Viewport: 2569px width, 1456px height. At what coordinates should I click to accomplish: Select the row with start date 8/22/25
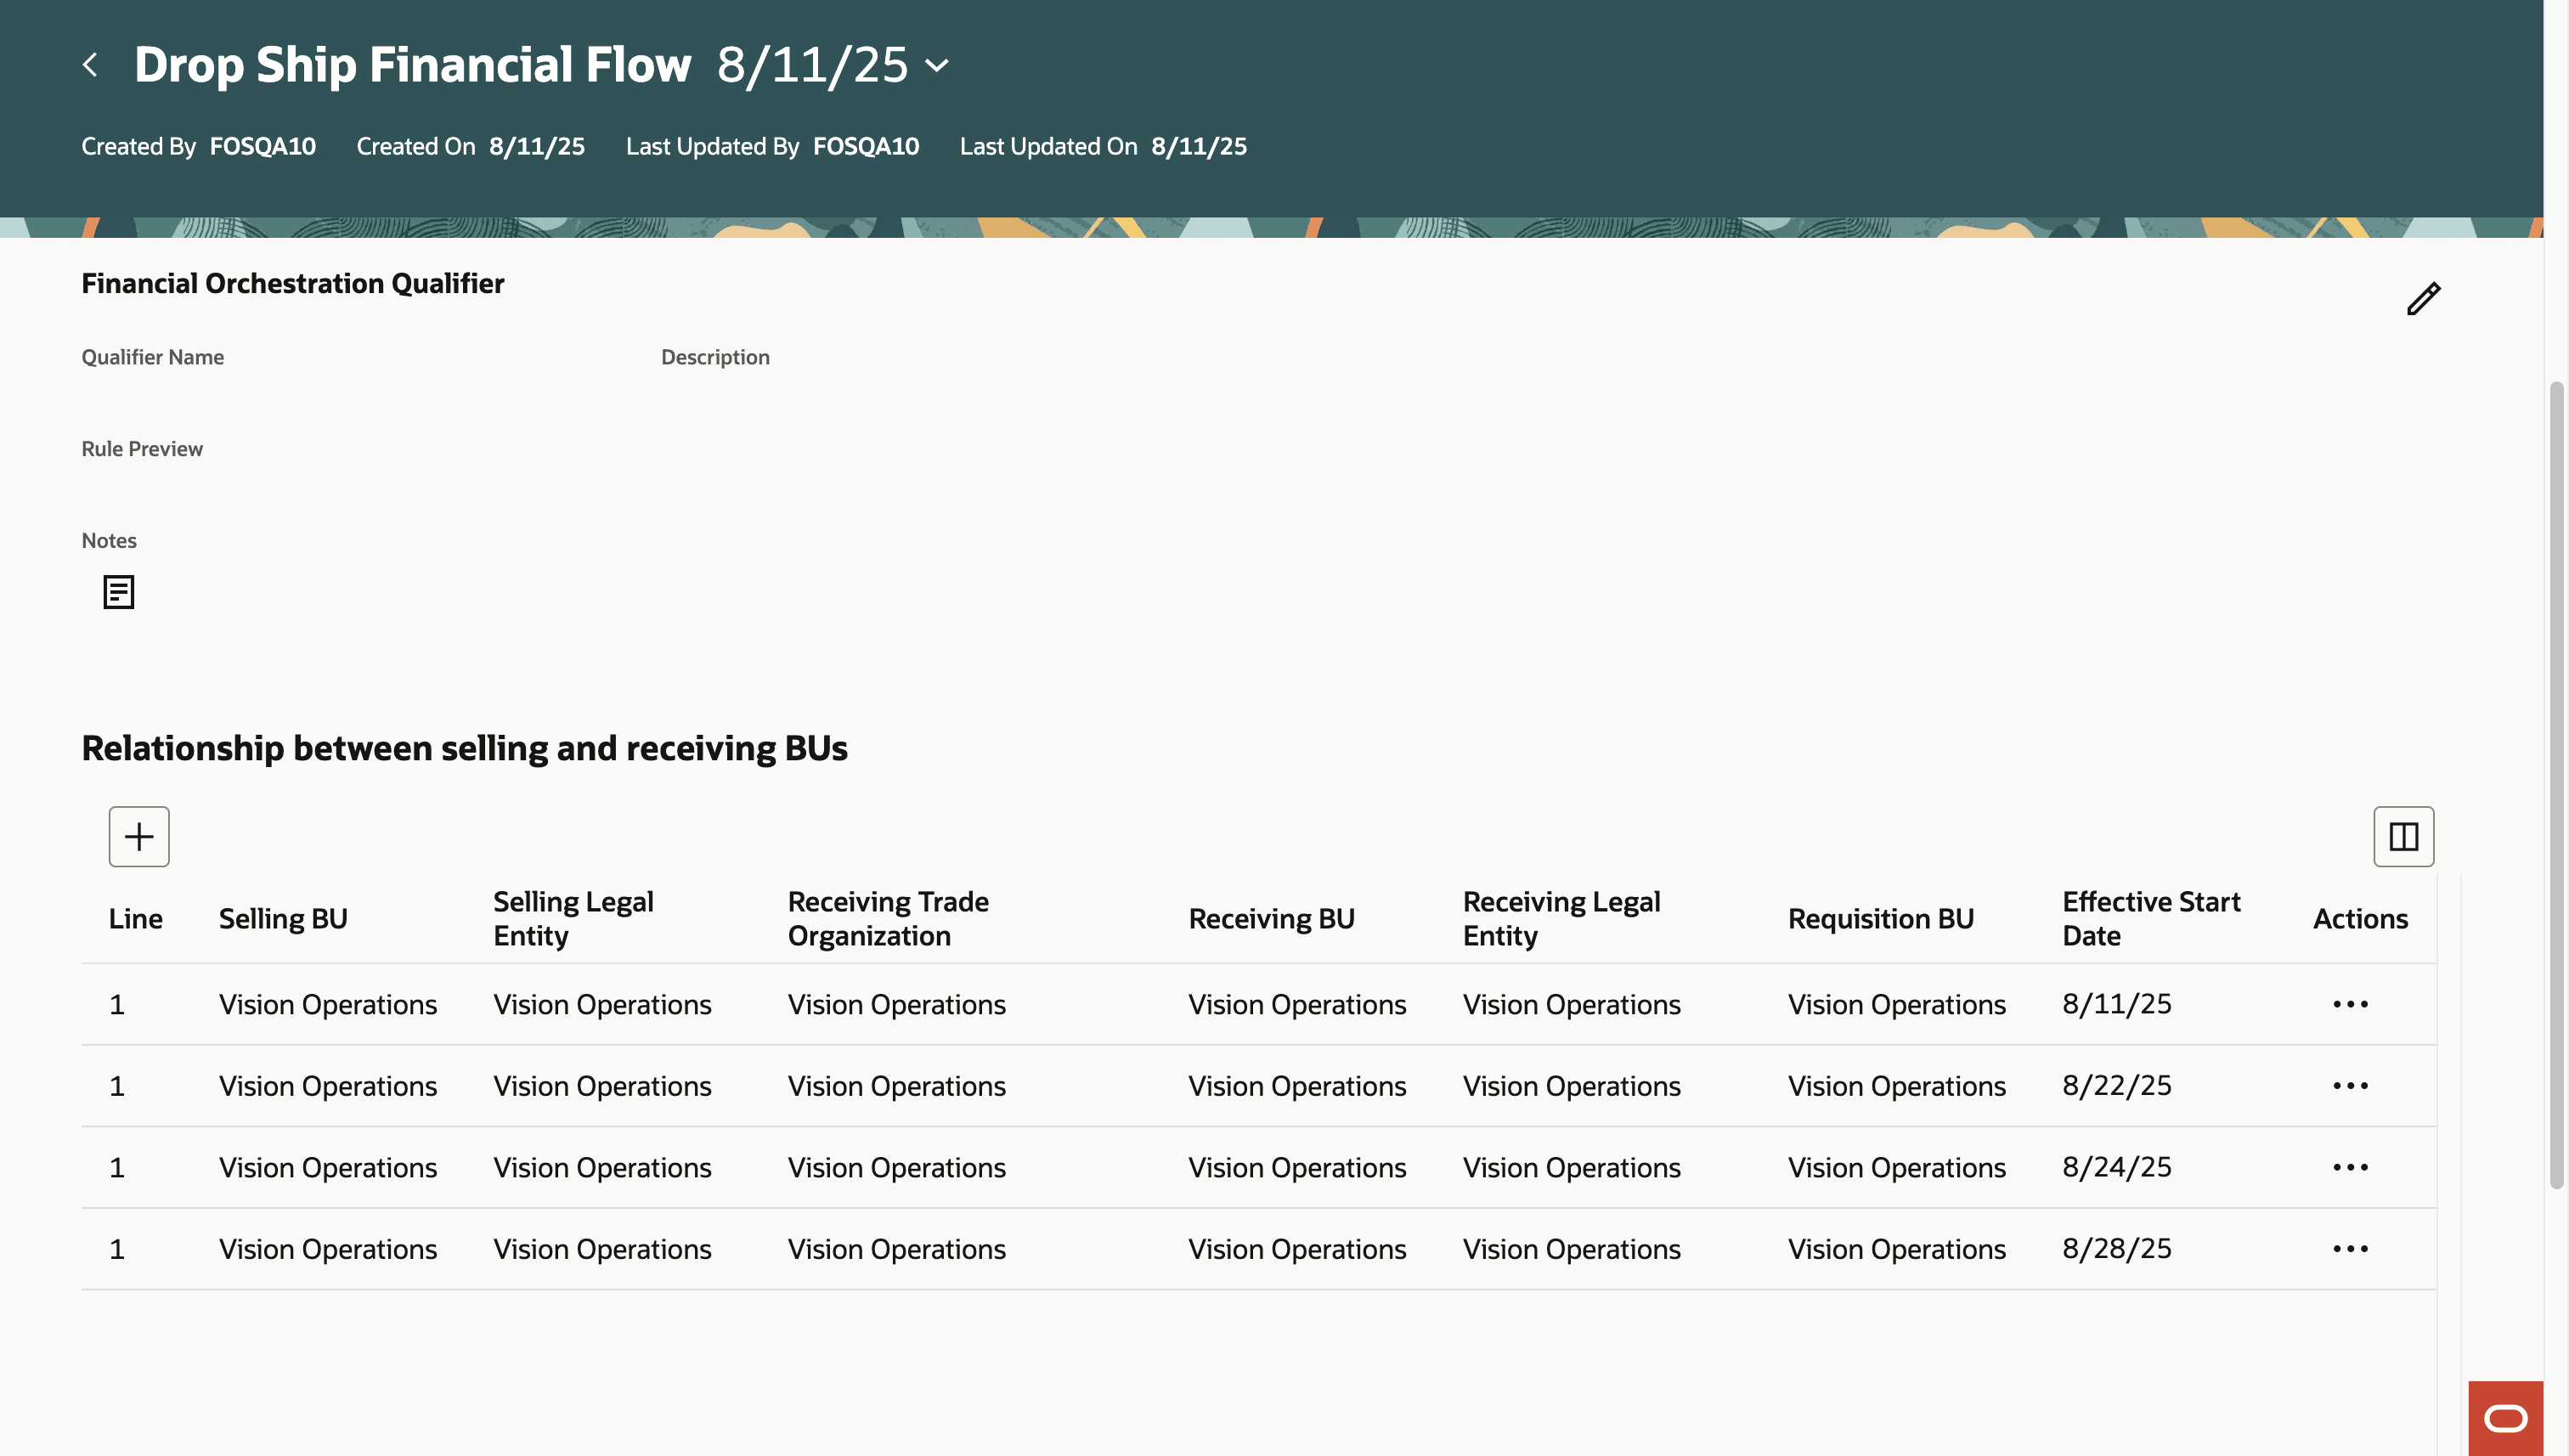point(2116,1086)
